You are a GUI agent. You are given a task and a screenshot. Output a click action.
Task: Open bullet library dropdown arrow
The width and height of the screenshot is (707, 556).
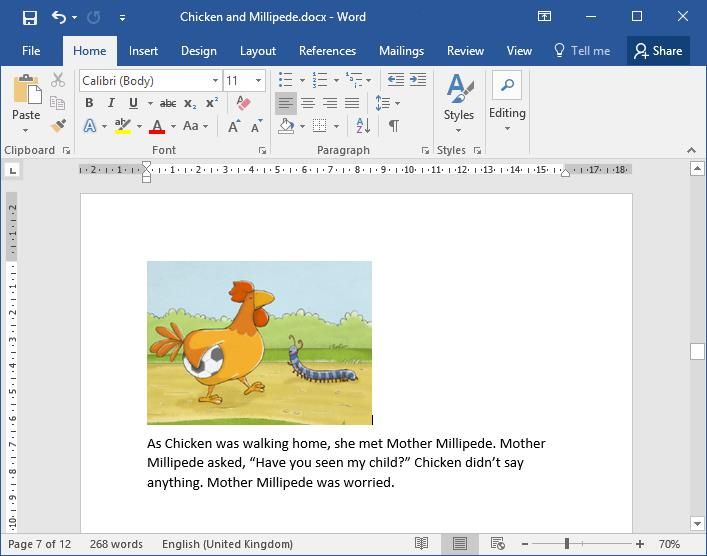tap(302, 80)
